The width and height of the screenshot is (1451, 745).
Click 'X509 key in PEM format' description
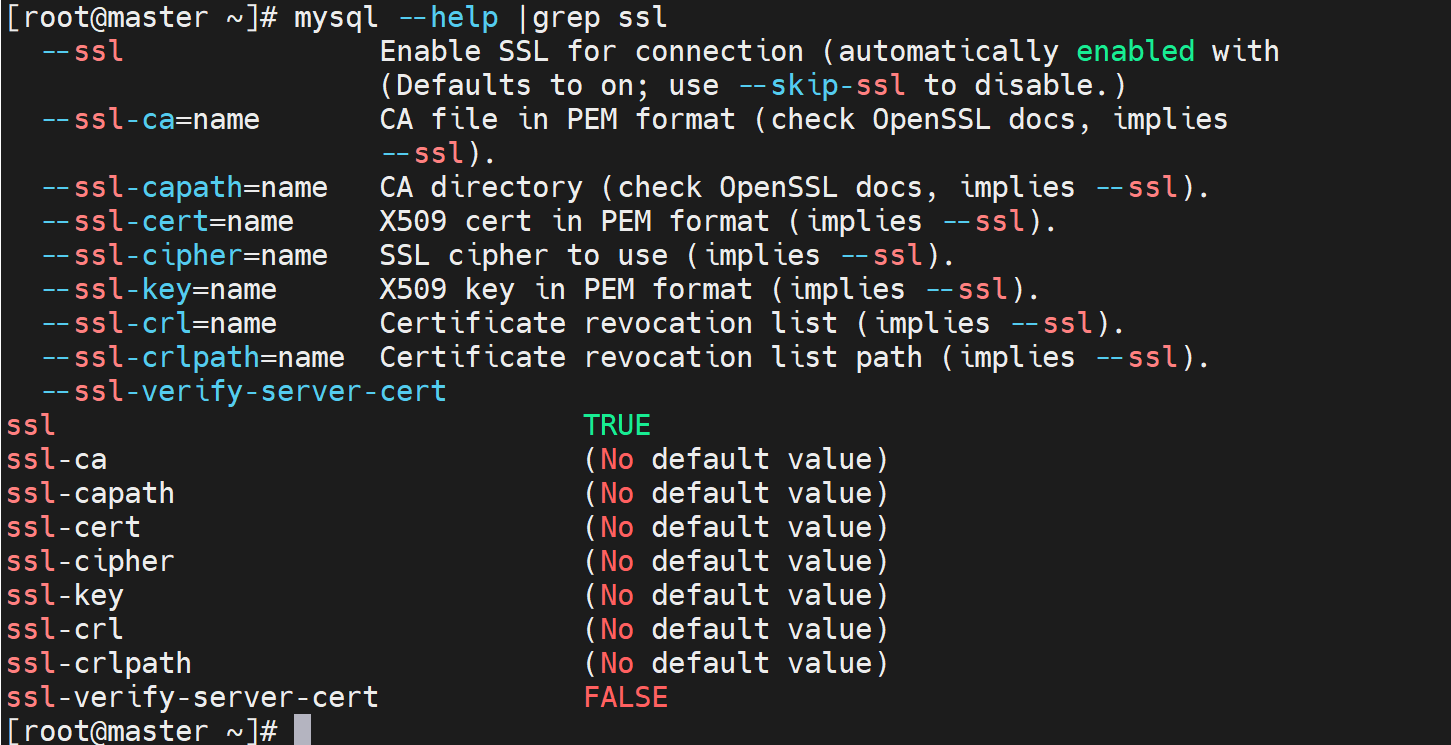[x=566, y=290]
